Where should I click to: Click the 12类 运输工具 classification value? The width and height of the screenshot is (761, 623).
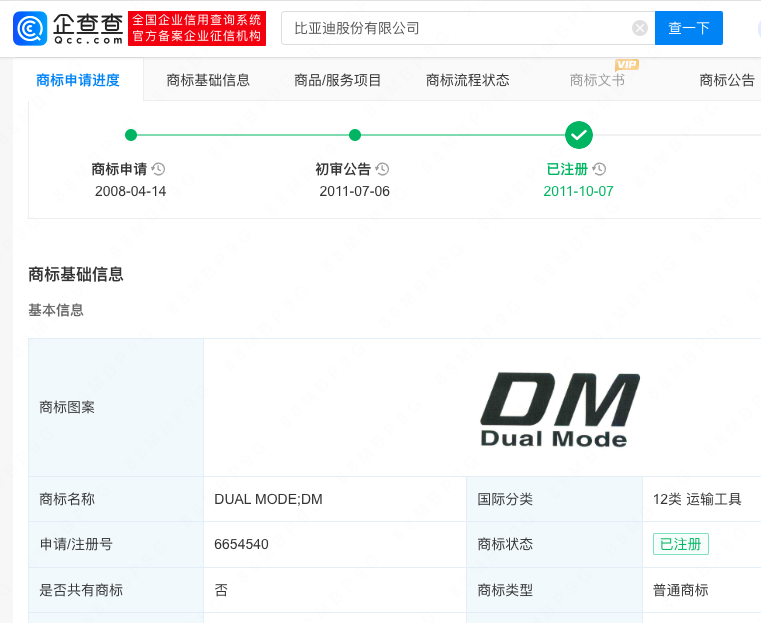(697, 499)
